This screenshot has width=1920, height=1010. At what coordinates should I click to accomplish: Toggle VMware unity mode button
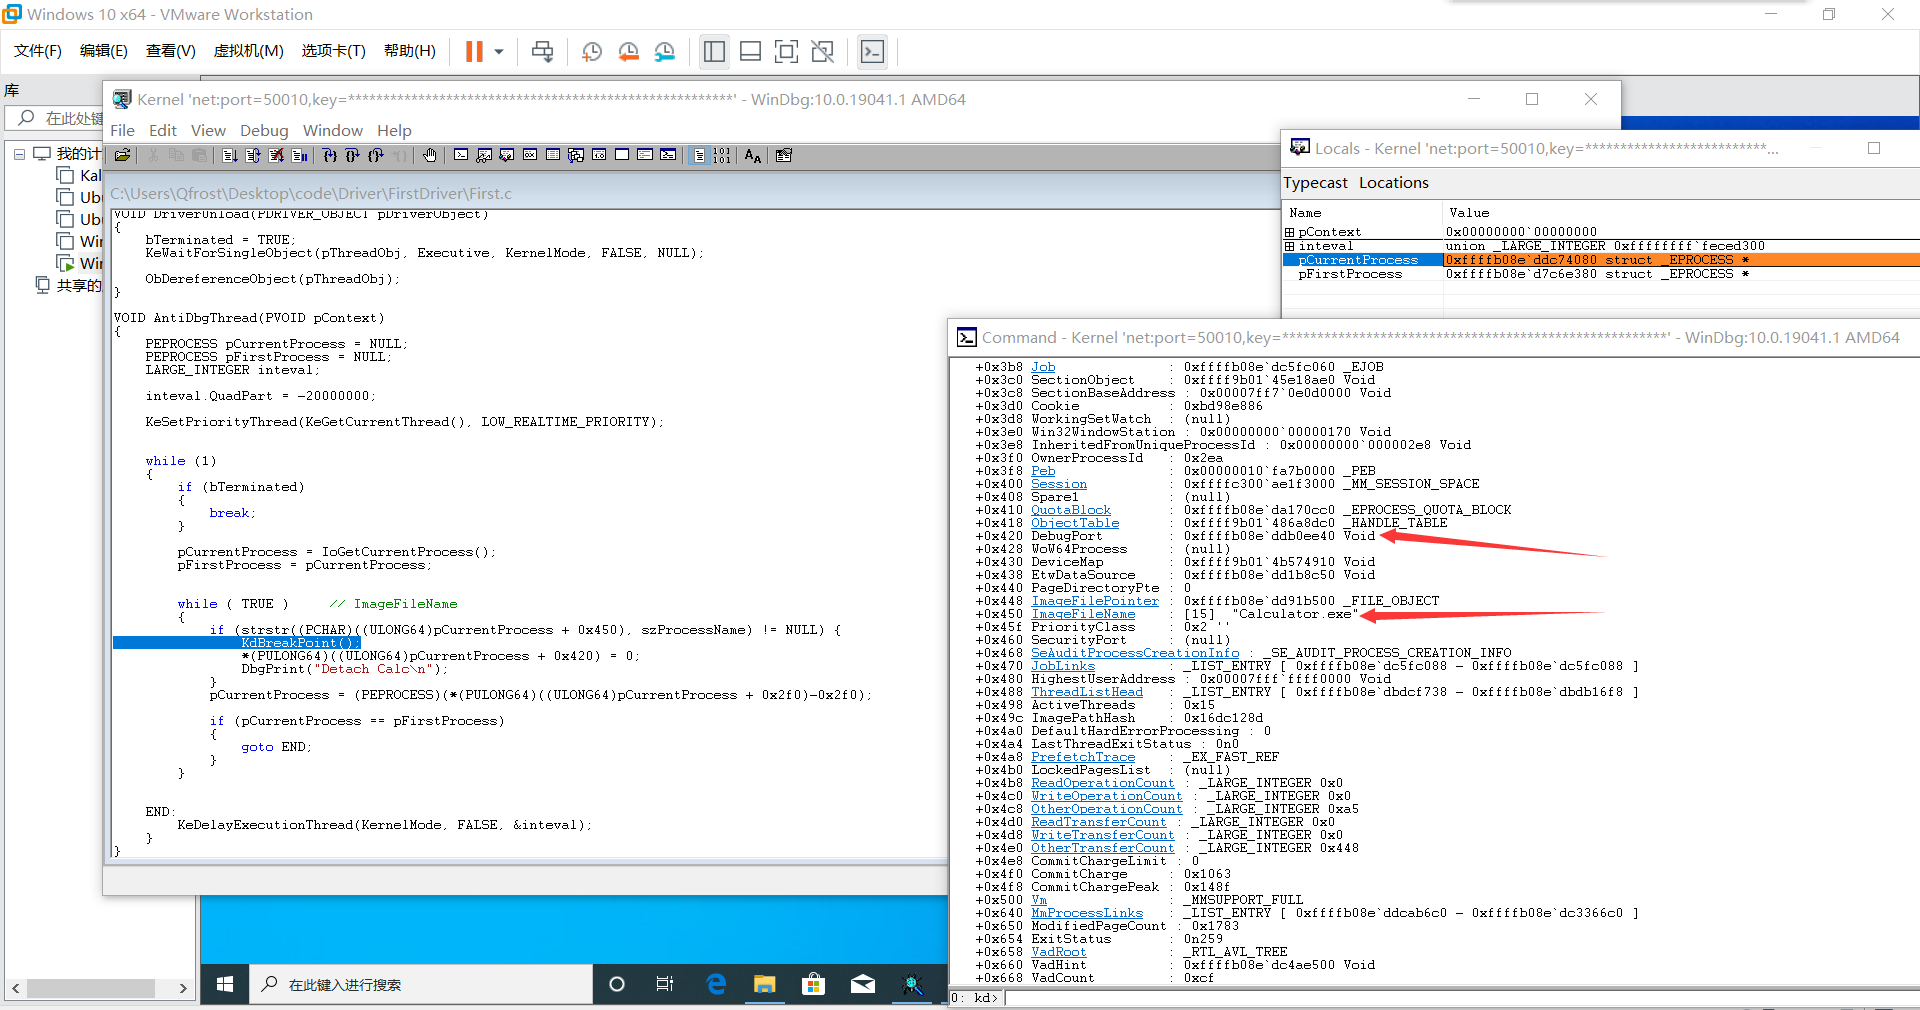tap(822, 52)
